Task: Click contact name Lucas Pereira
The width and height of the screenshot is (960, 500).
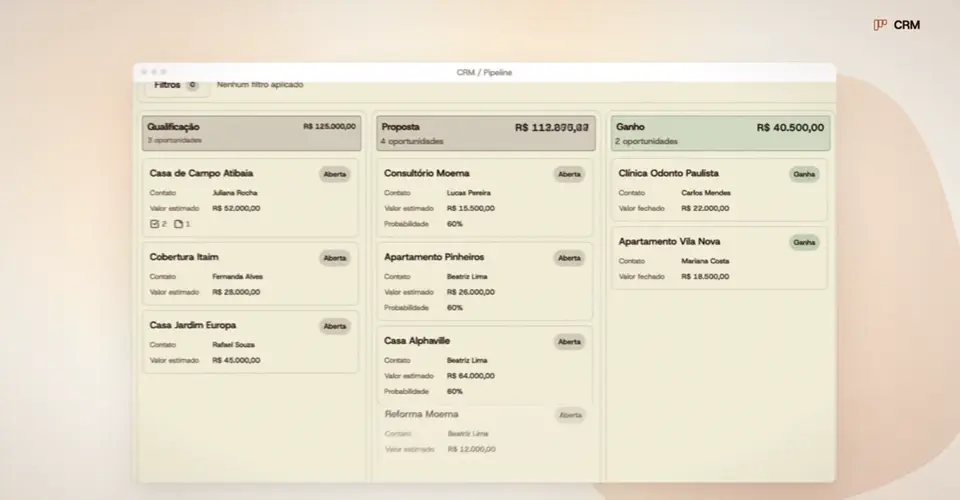Action: pos(468,193)
